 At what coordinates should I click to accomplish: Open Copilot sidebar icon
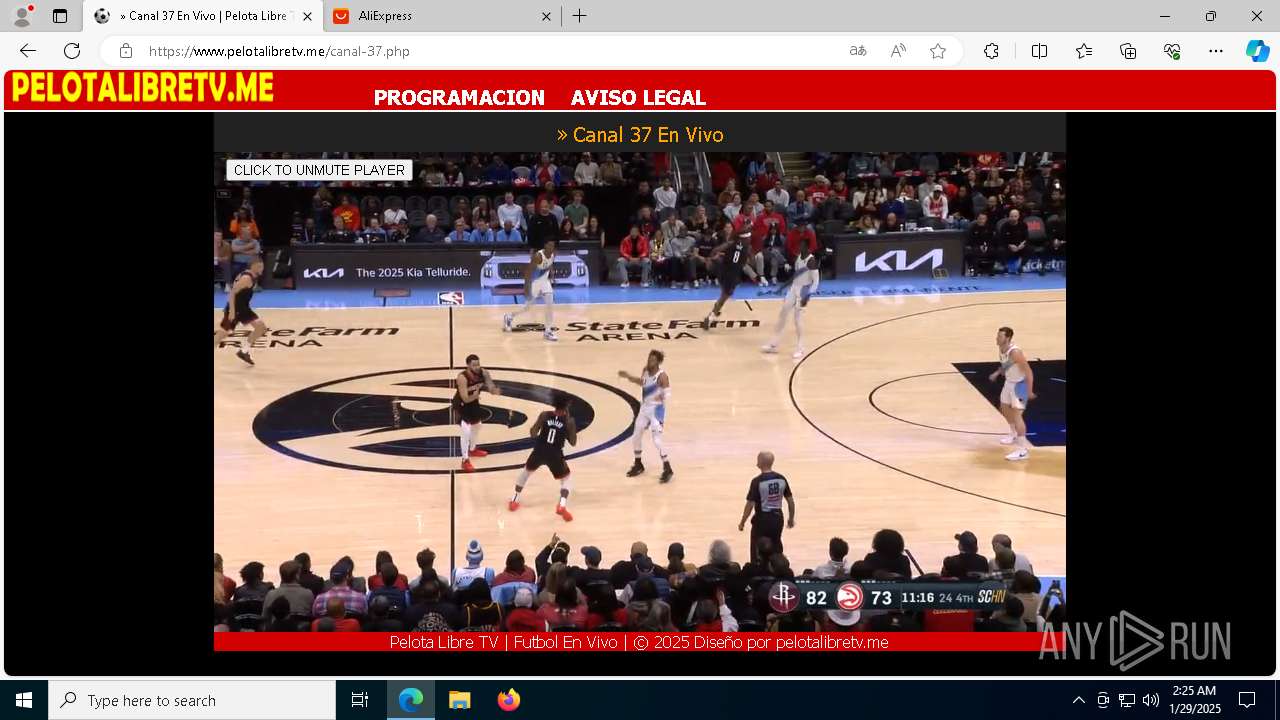click(x=1257, y=51)
